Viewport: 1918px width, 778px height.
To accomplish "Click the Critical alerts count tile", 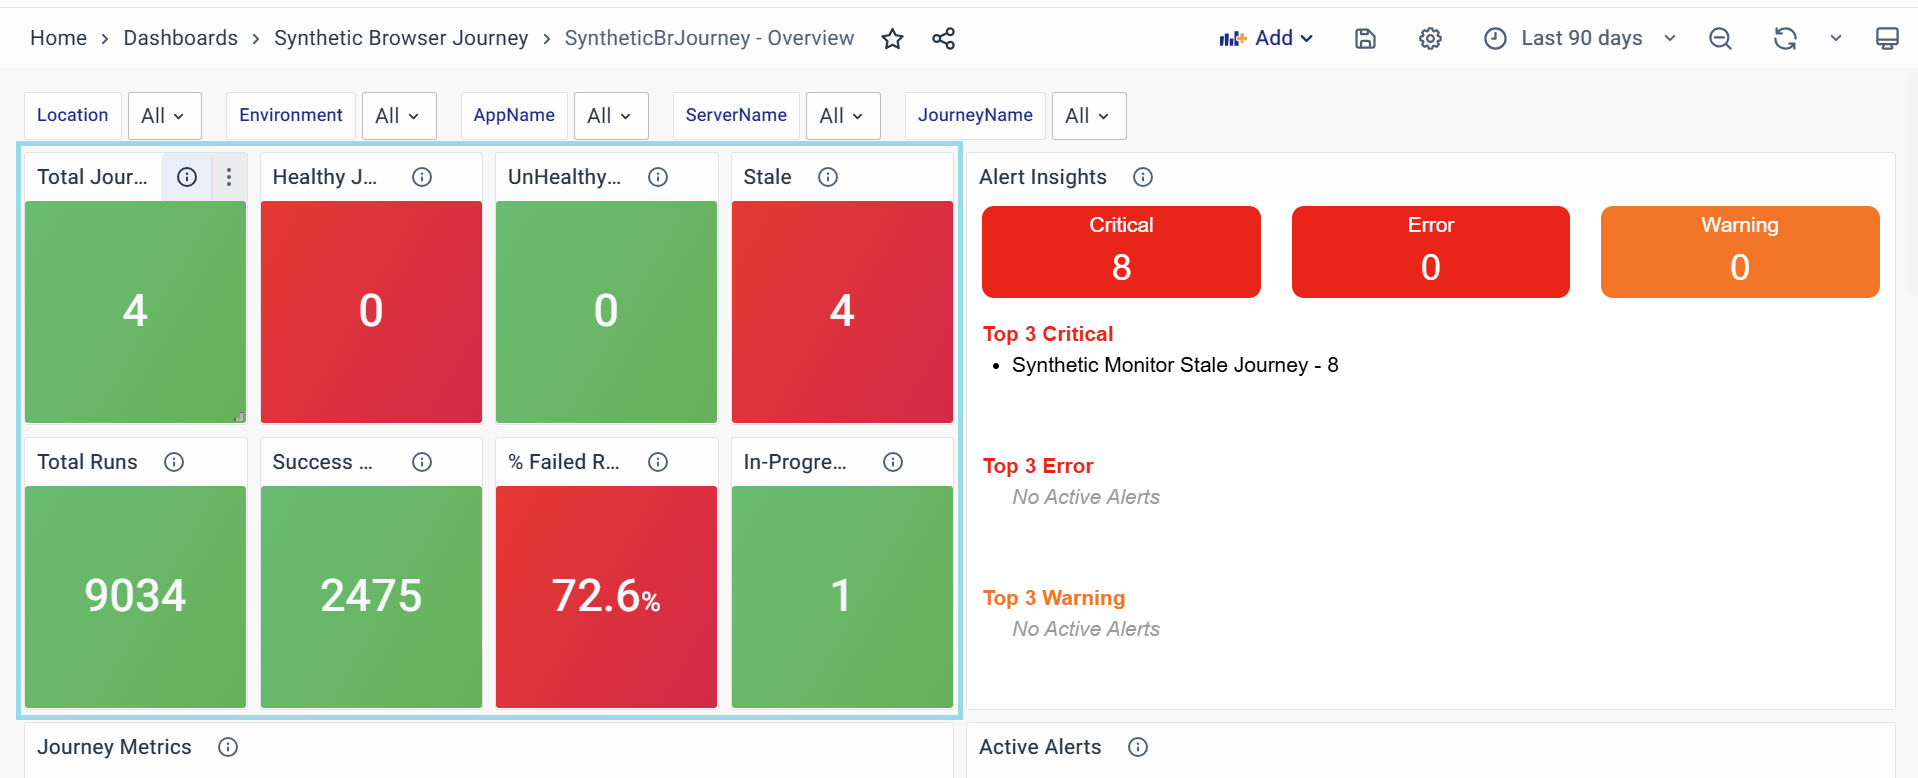I will tap(1120, 252).
